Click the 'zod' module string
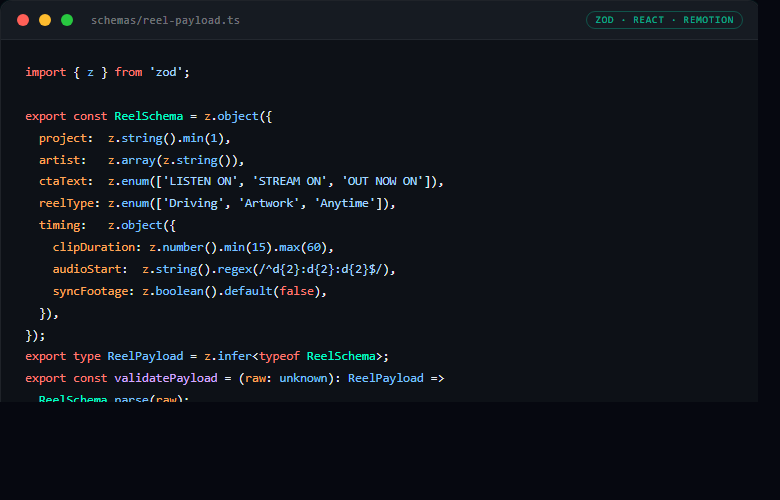 pos(166,72)
